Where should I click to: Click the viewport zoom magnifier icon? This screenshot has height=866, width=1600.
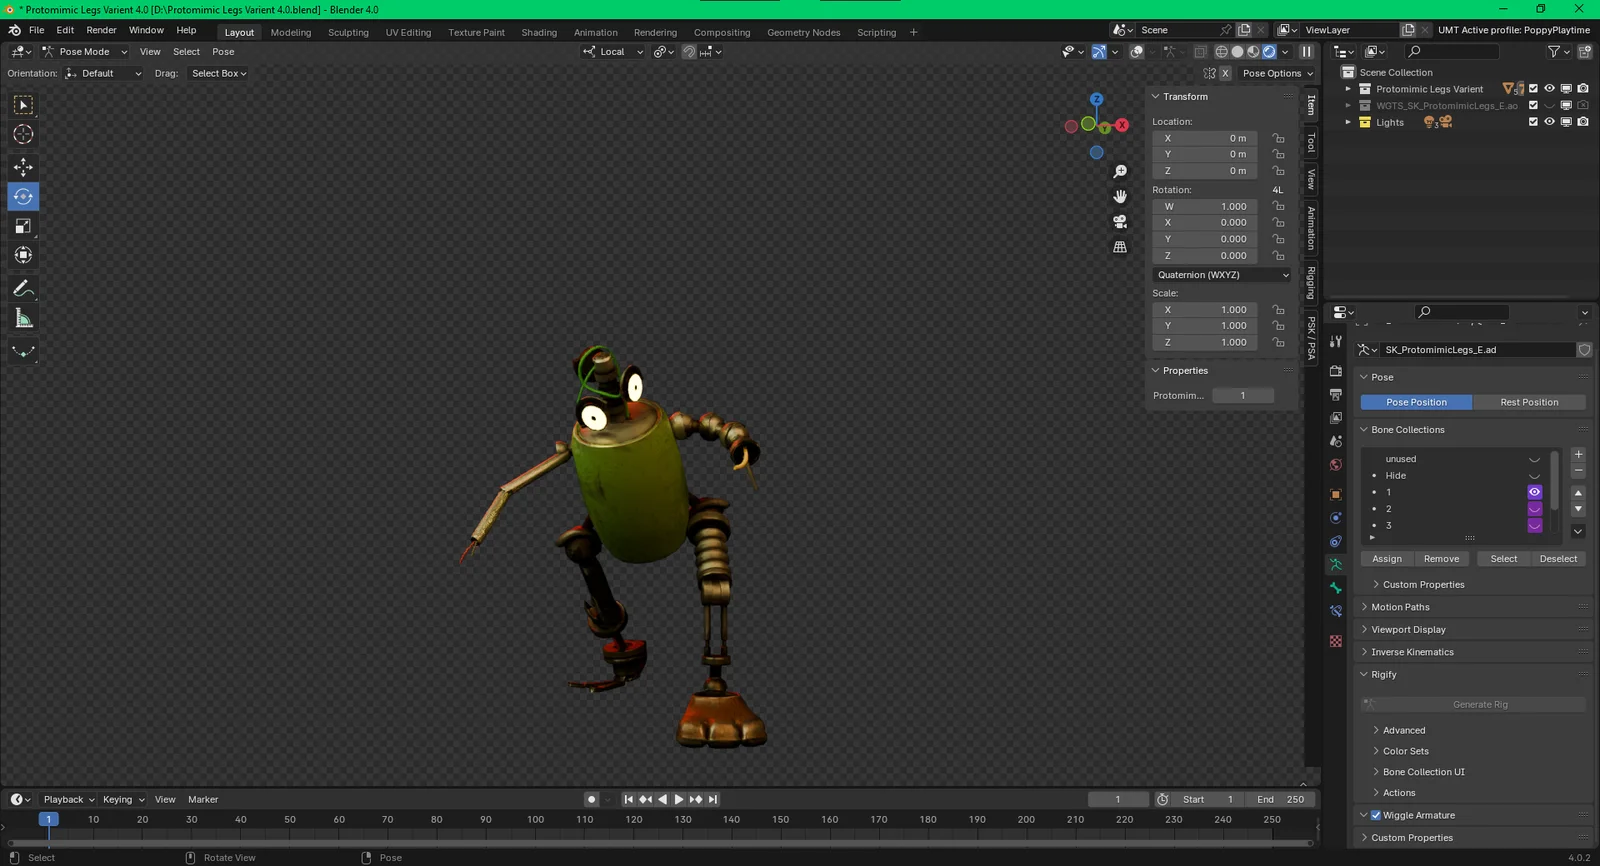1120,172
